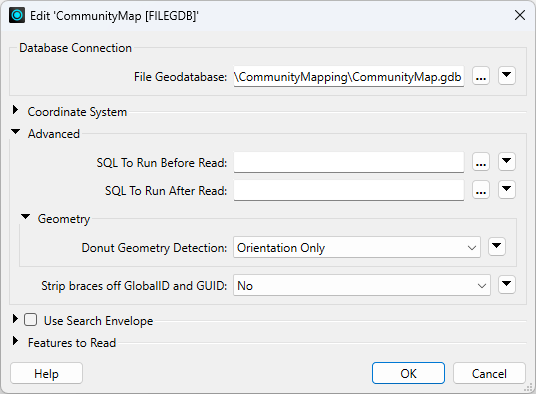Click the FME app icon in title bar
Viewport: 536px width, 394px height.
coord(17,15)
